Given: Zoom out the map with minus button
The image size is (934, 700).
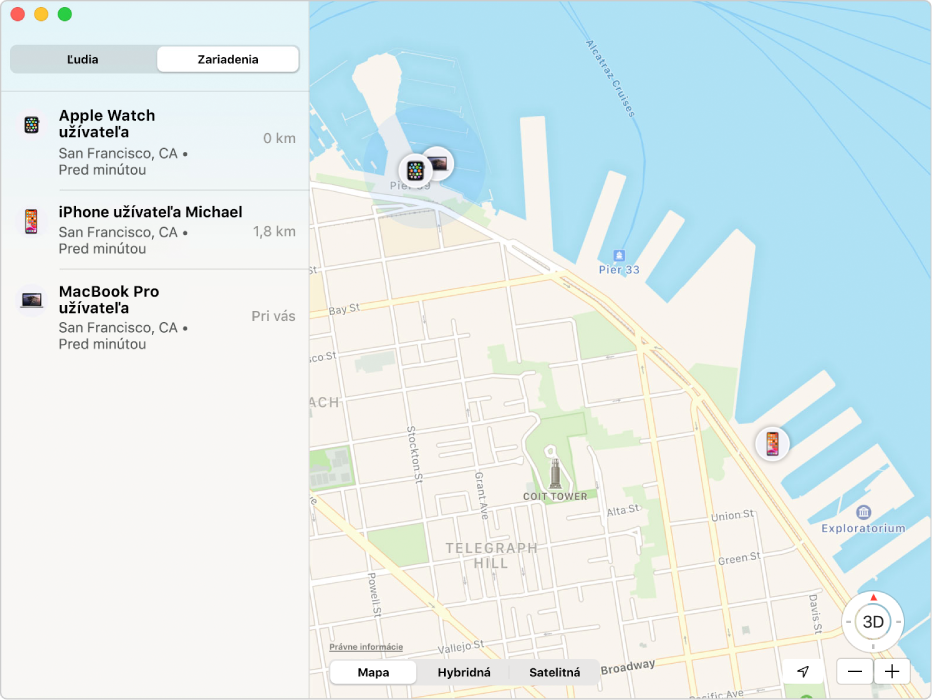Looking at the screenshot, I should (x=855, y=672).
